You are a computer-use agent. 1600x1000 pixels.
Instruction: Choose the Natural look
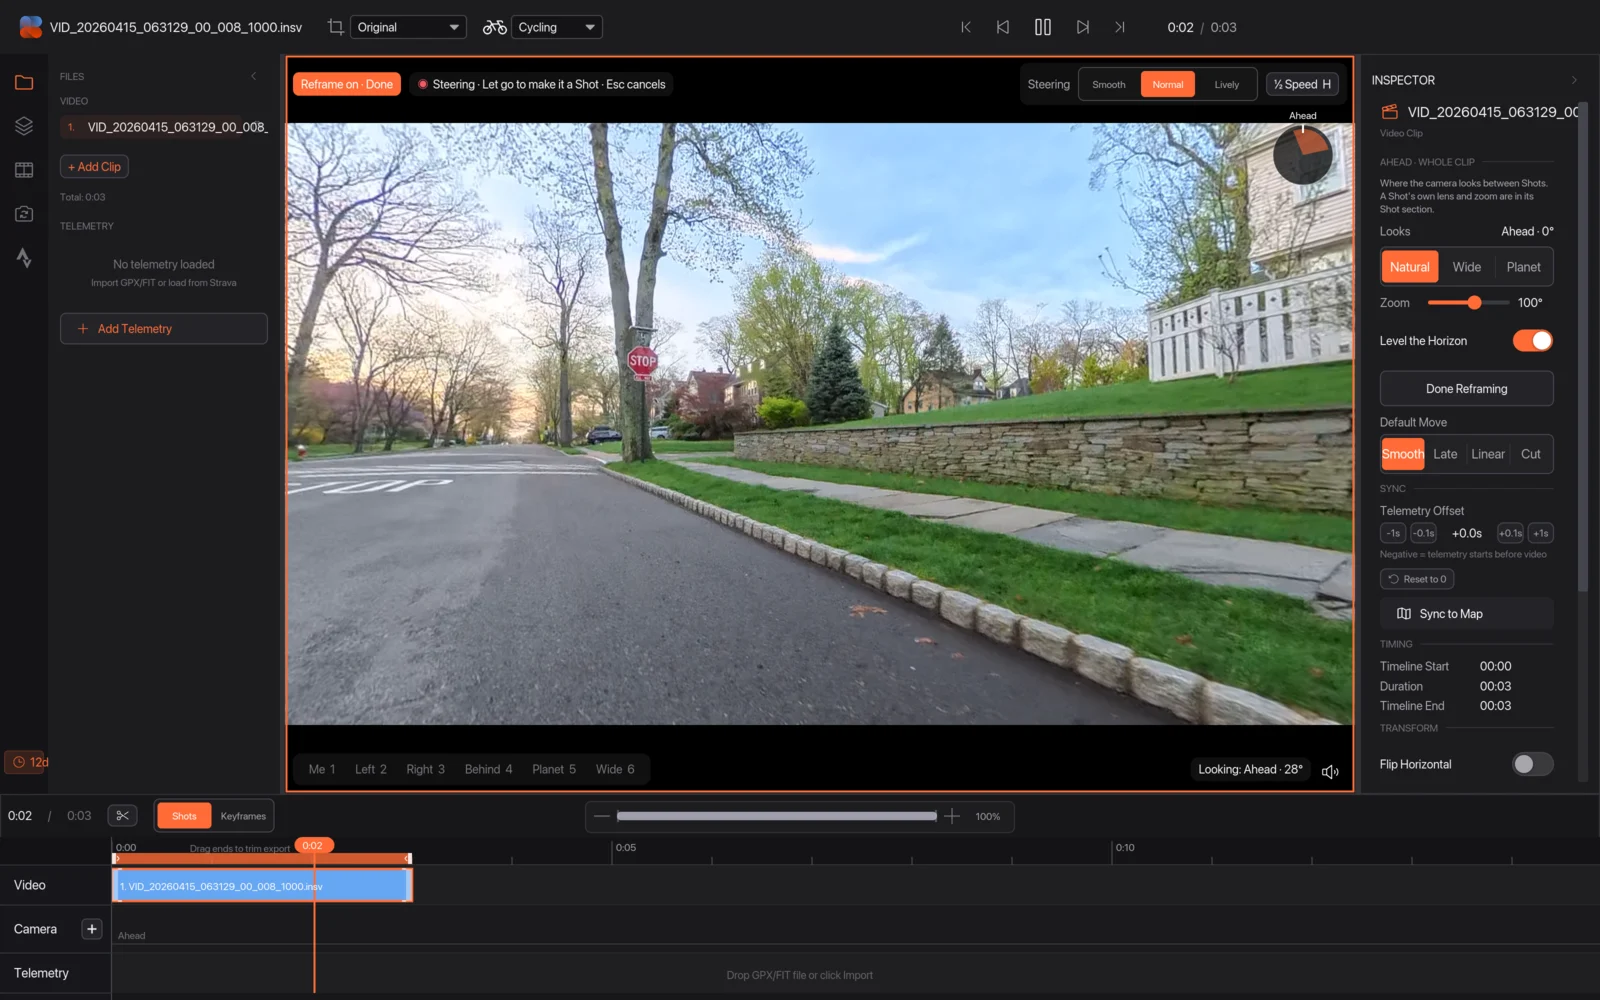(x=1409, y=267)
